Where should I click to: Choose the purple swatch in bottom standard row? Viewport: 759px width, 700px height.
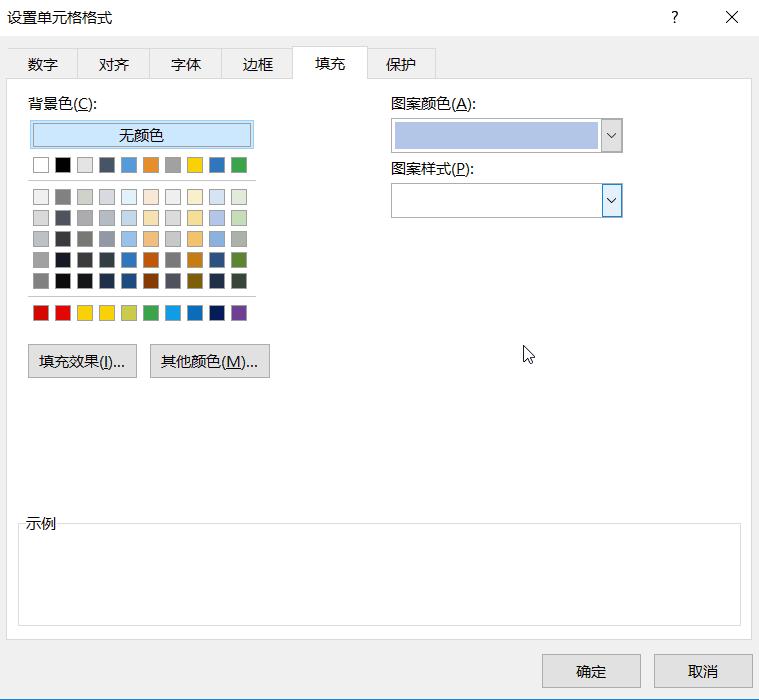239,313
